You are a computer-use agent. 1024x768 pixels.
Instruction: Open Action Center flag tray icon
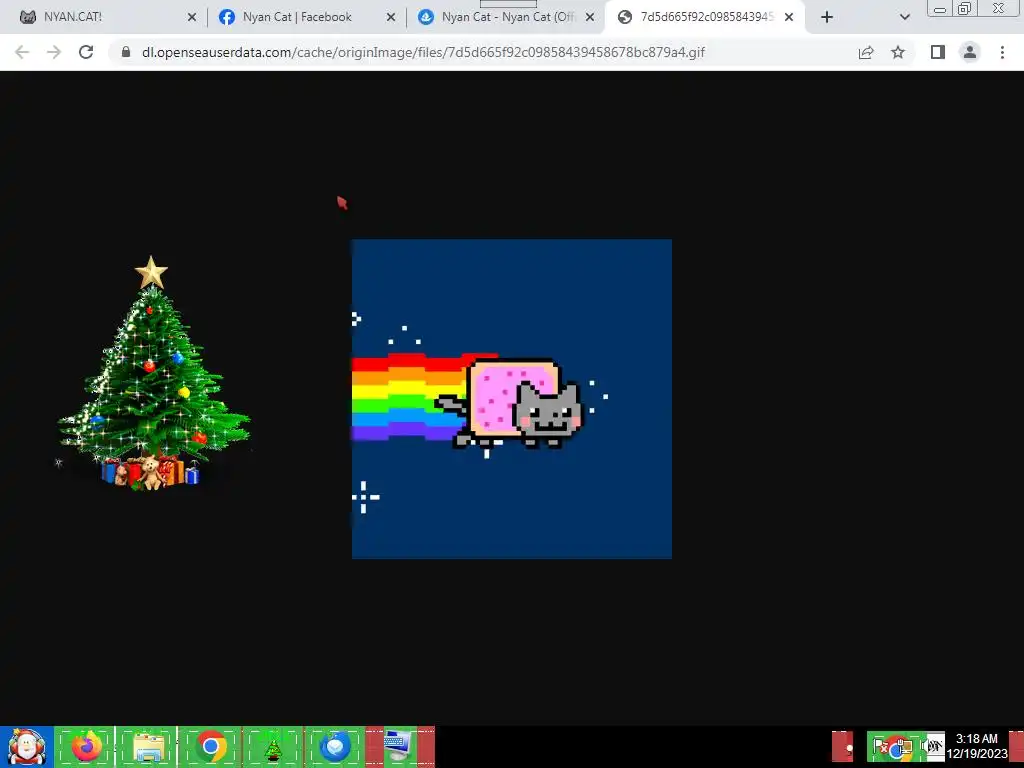[880, 746]
